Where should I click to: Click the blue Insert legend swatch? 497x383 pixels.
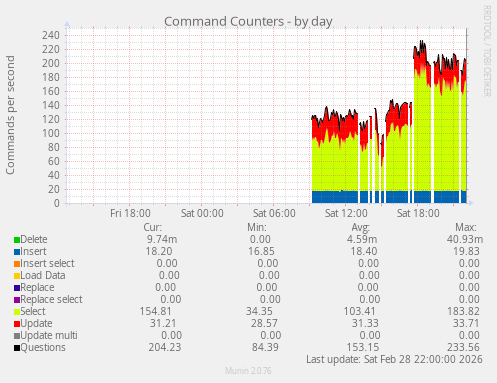pos(17,252)
